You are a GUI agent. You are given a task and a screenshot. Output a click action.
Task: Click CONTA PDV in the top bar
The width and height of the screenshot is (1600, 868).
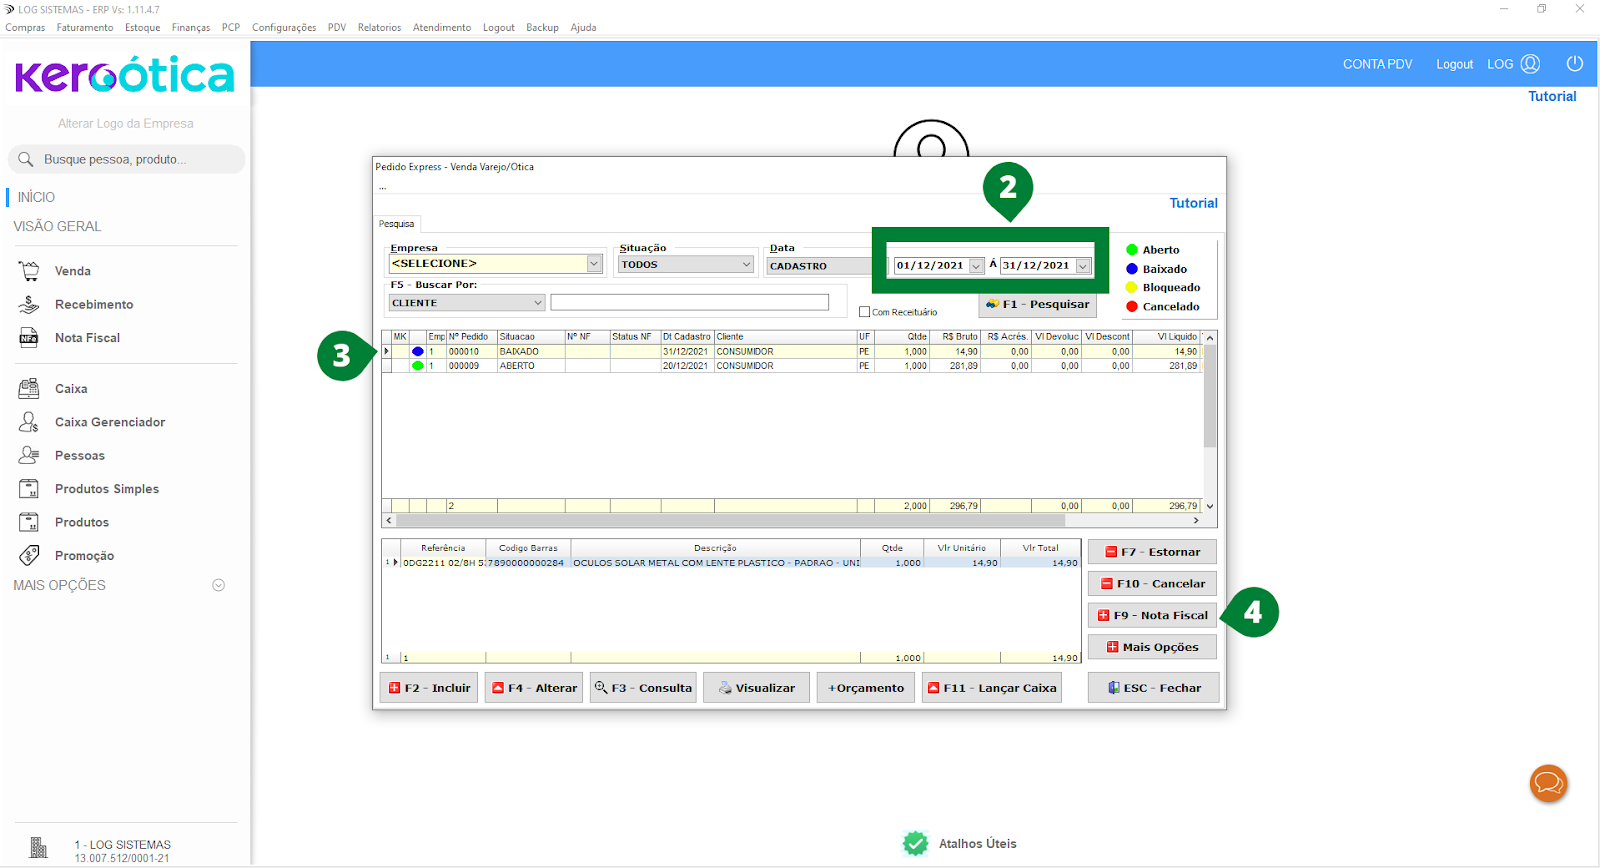coord(1377,64)
